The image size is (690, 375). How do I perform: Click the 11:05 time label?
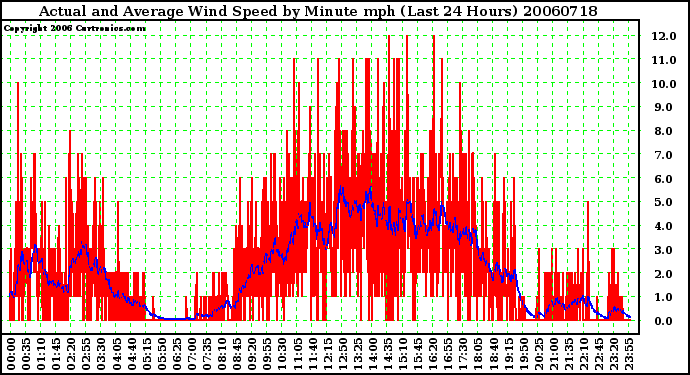(297, 354)
